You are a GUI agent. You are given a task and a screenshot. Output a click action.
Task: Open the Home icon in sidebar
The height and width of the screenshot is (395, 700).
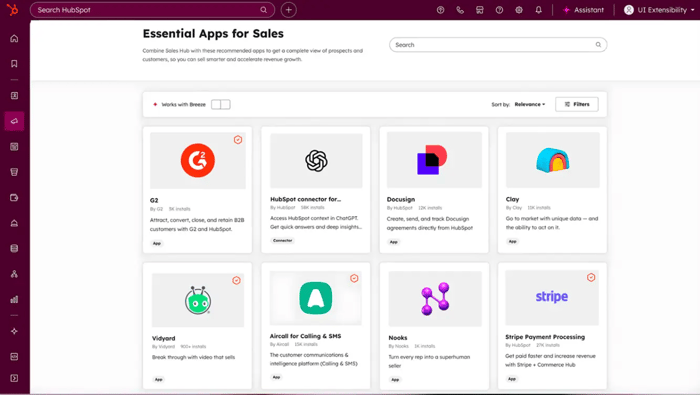point(14,38)
